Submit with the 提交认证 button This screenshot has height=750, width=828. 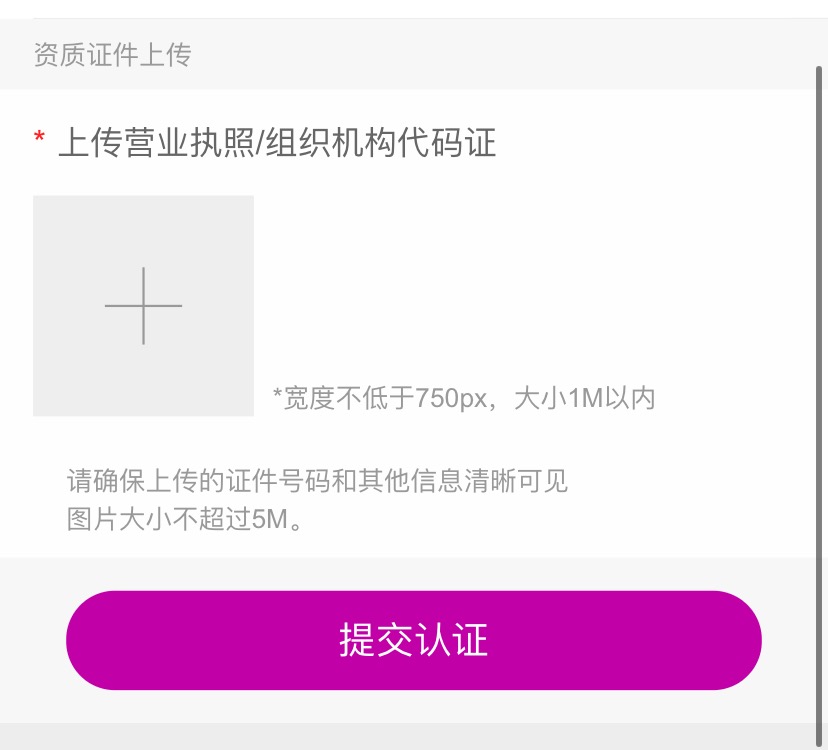click(413, 640)
